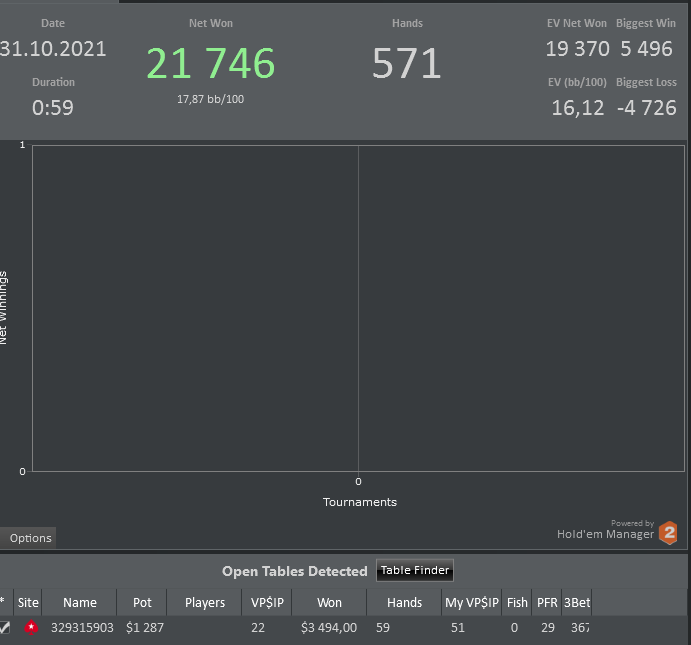Screen dimensions: 691x645
Task: Click the Fish column header
Action: click(x=517, y=602)
